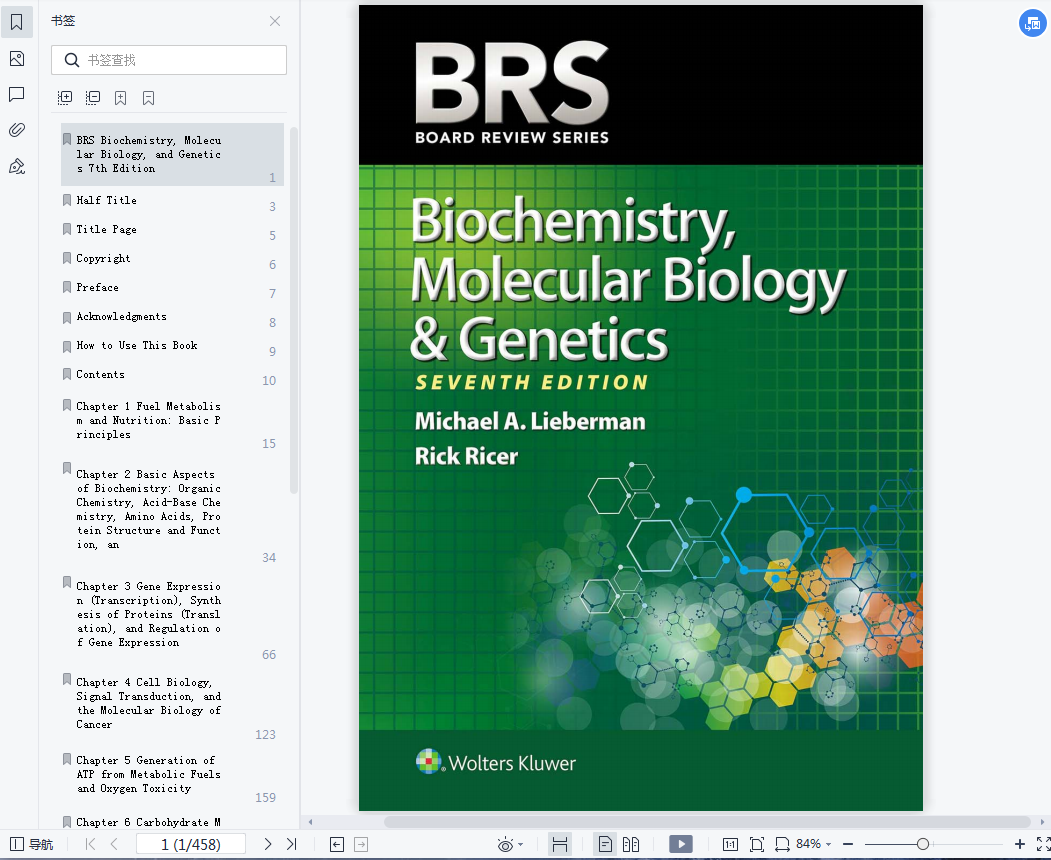Open the bookmarks panel icon in sidebar
The height and width of the screenshot is (860, 1051).
(17, 22)
